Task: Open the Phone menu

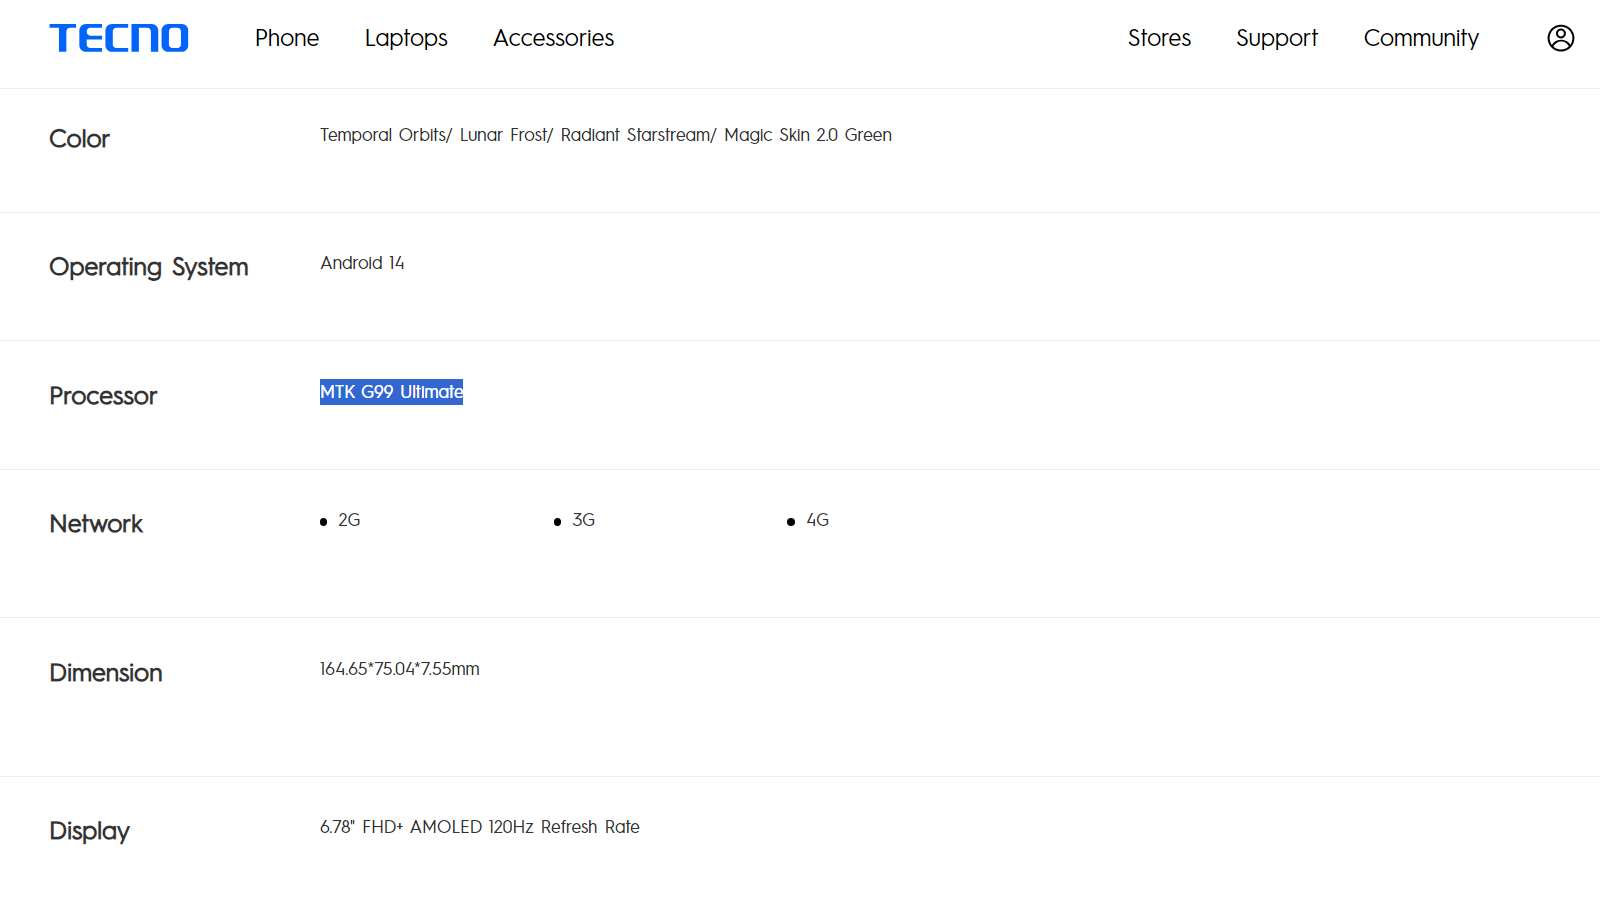Action: [287, 38]
